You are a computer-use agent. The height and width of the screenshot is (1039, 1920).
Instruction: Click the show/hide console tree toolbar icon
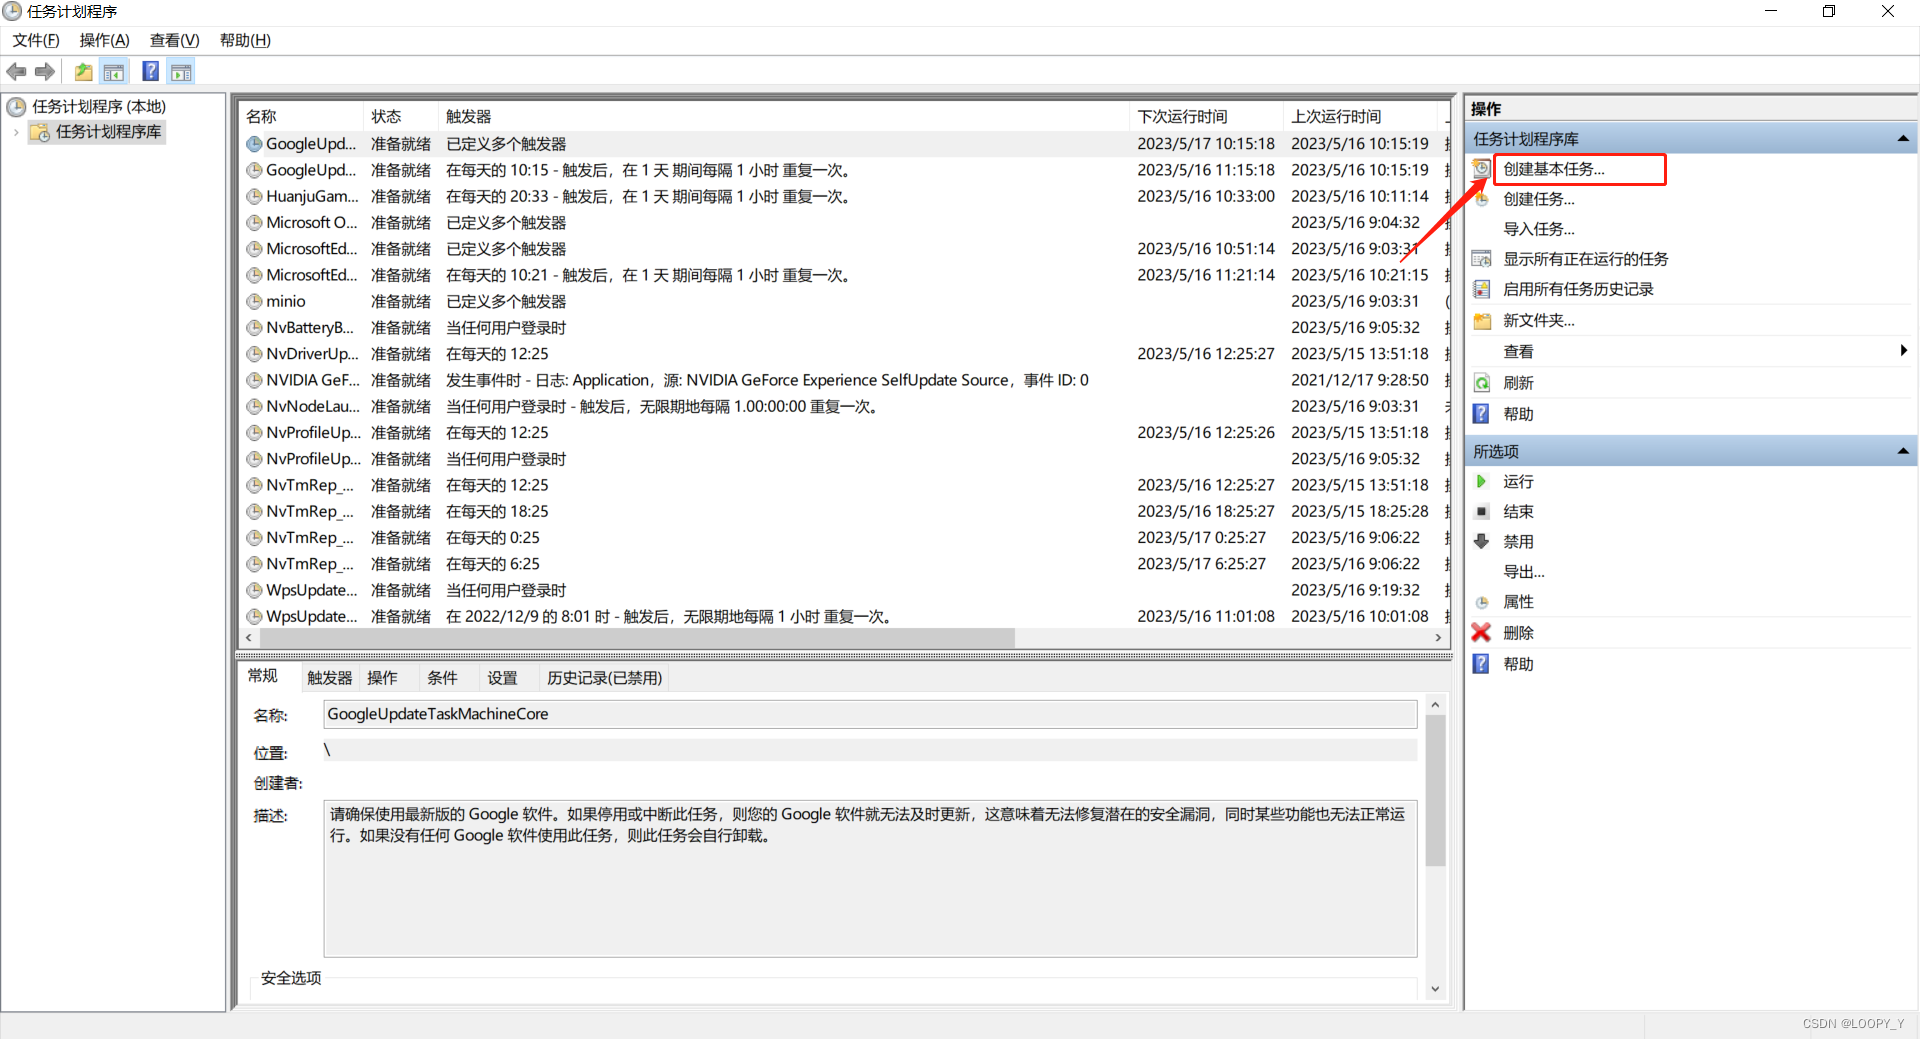[114, 72]
